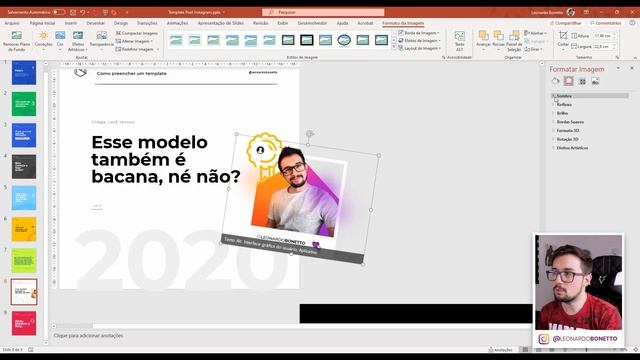Select slide 1 thumbnail (dark blue)
640x360 pixels.
24,73
